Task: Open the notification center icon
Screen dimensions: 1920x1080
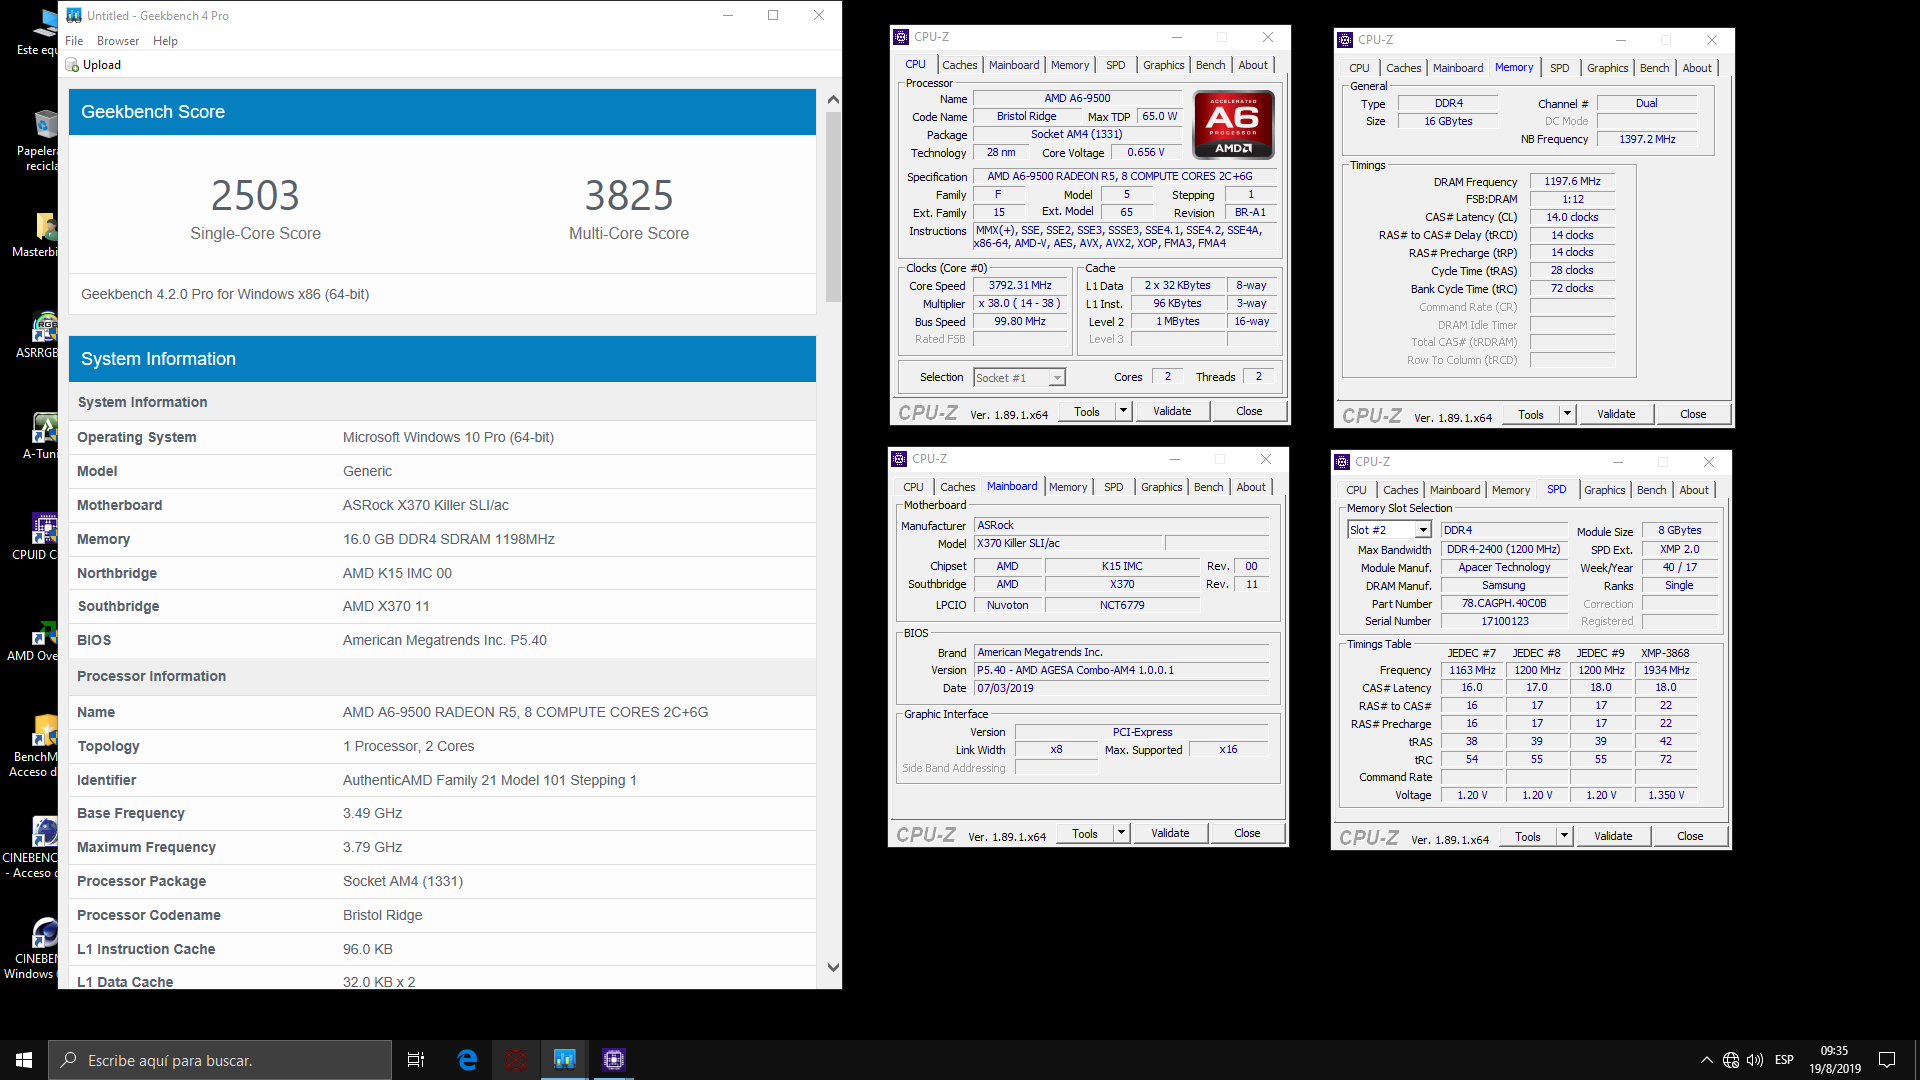Action: click(x=1887, y=1060)
